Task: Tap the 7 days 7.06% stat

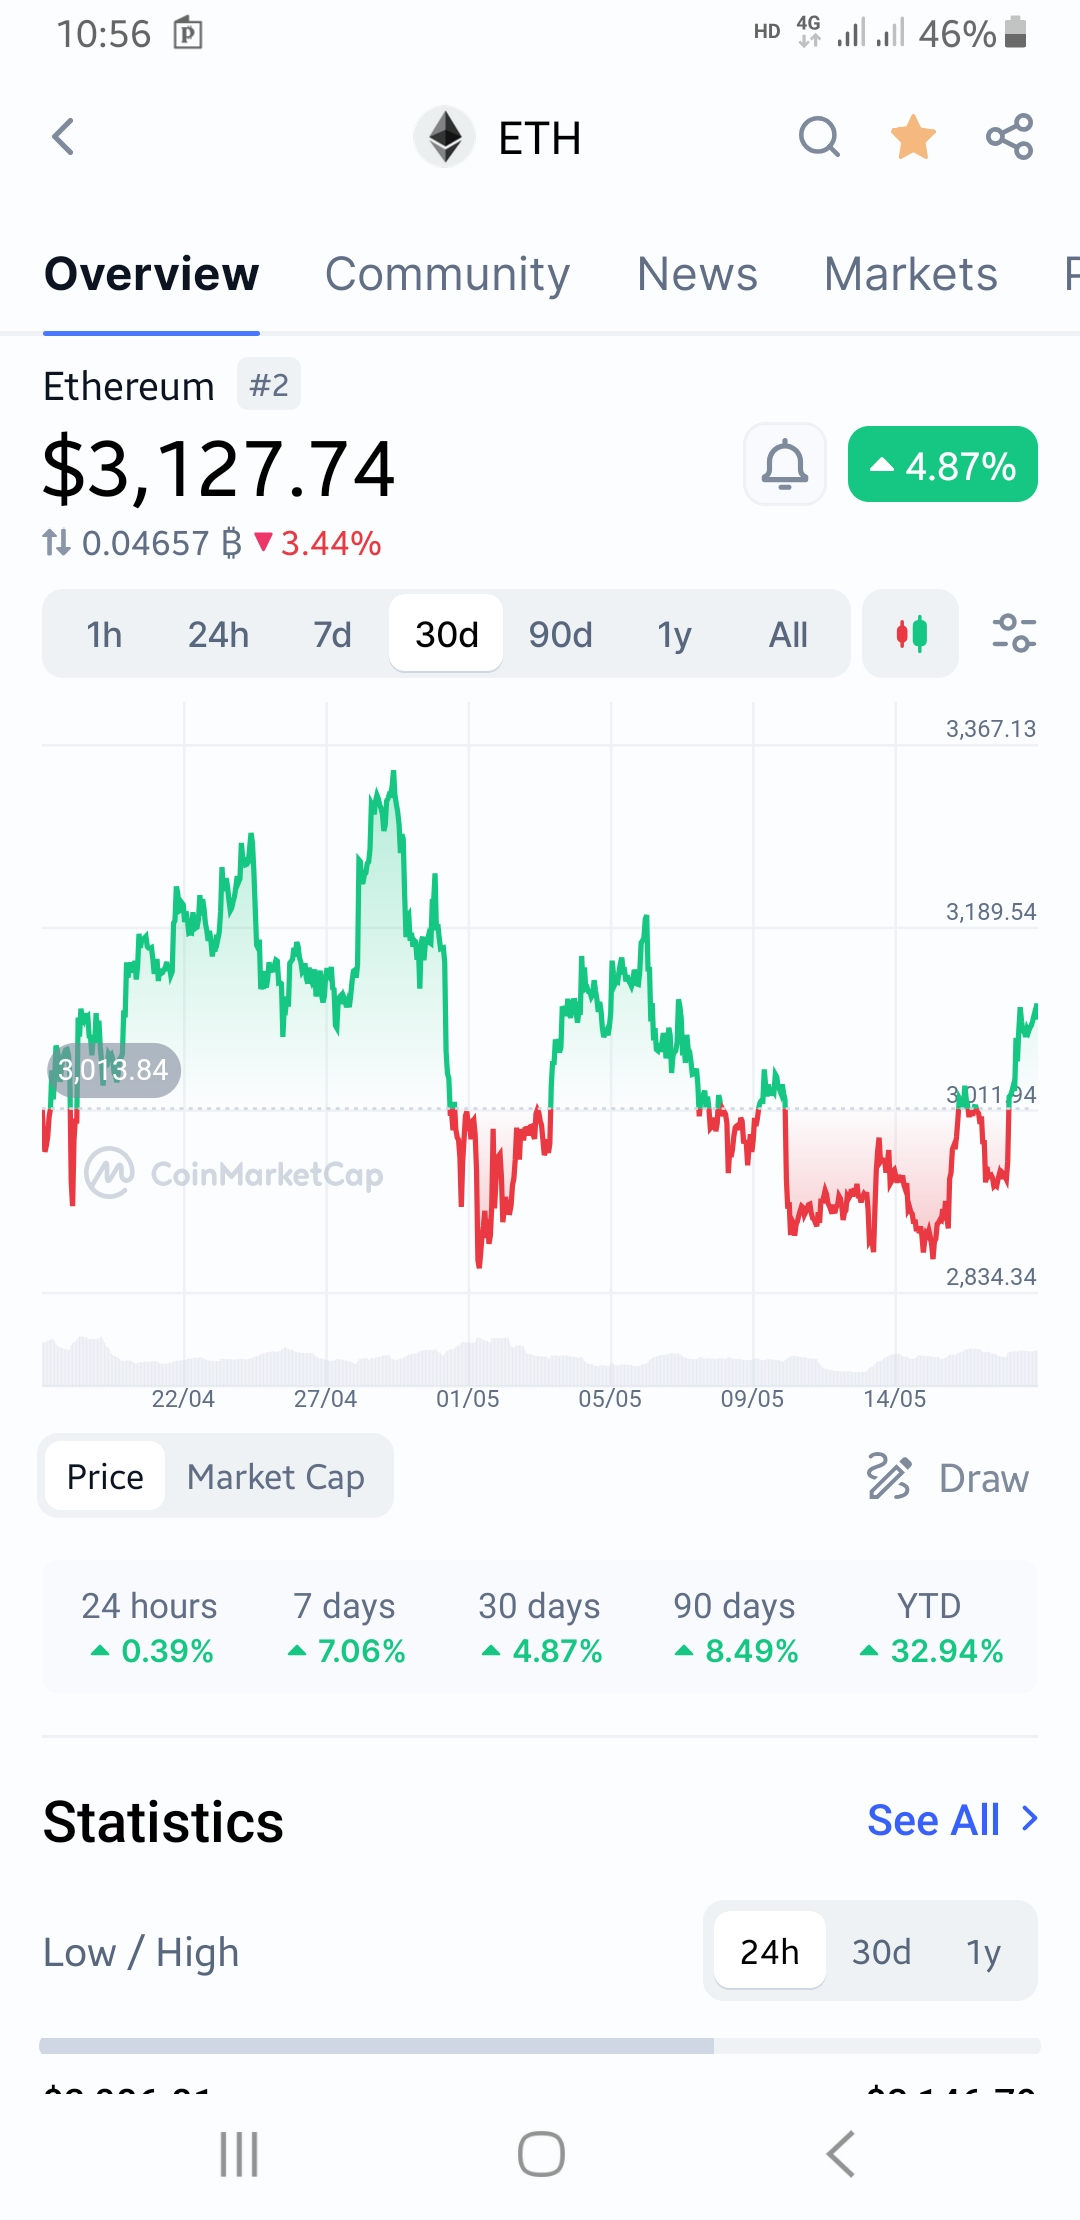Action: [345, 1627]
